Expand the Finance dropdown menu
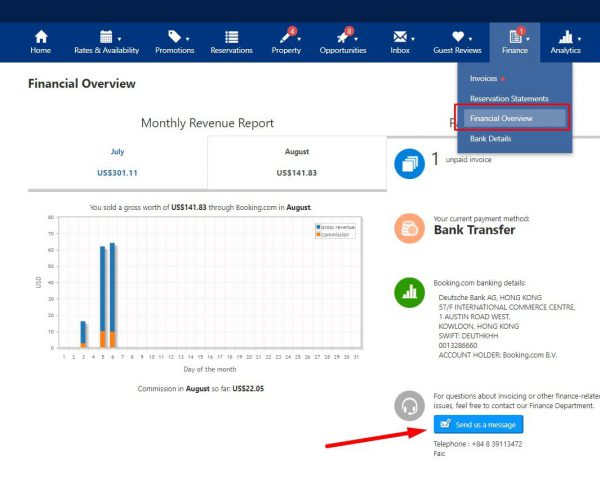Viewport: 600px width, 496px height. [515, 42]
